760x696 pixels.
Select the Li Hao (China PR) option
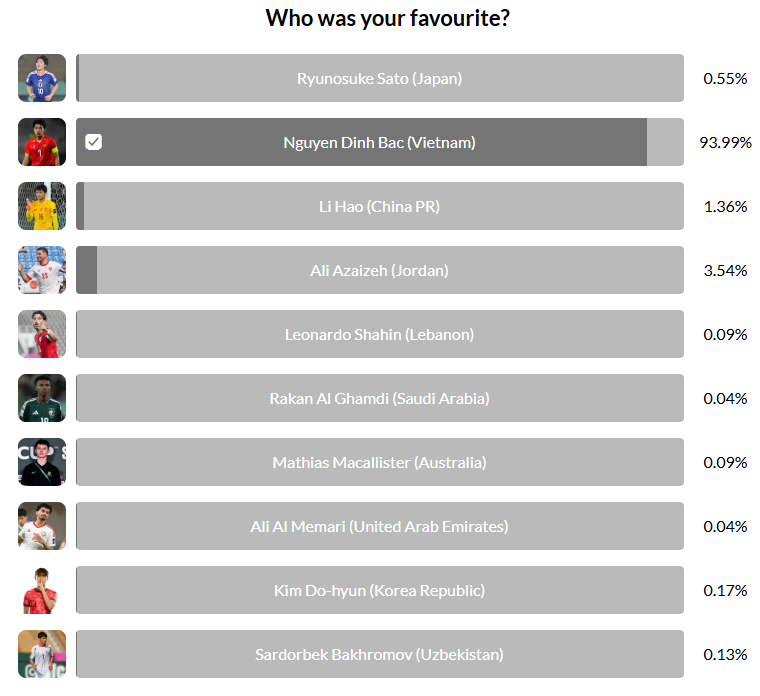(379, 206)
